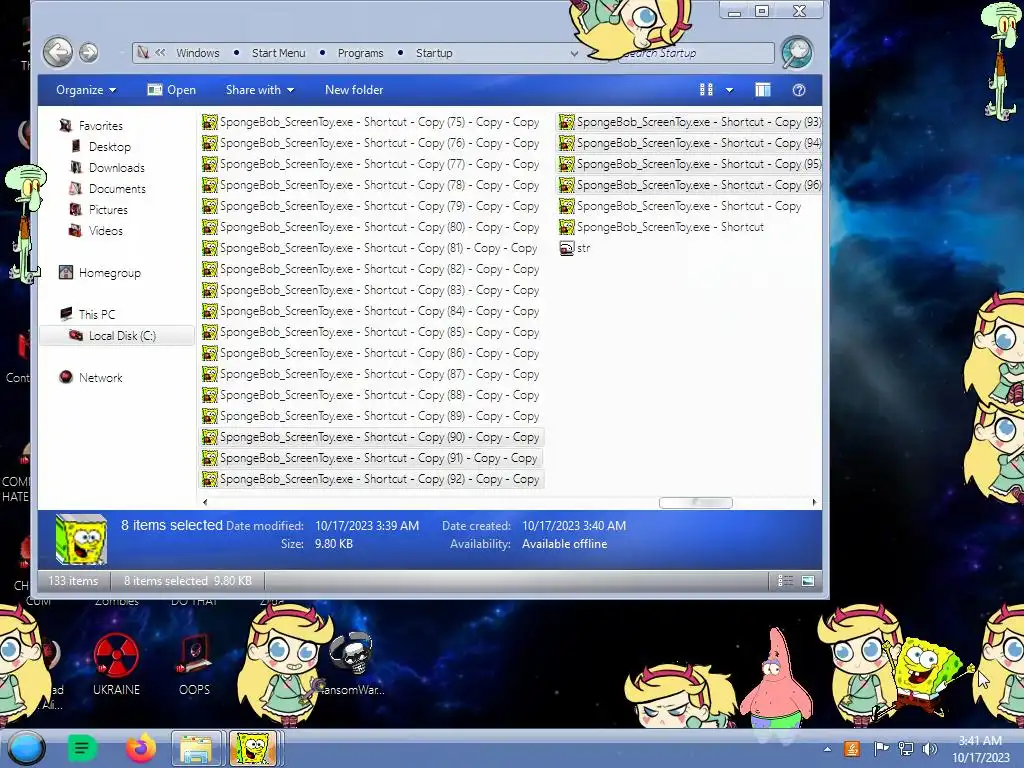Select This PC in the navigation pane

pyautogui.click(x=88, y=314)
